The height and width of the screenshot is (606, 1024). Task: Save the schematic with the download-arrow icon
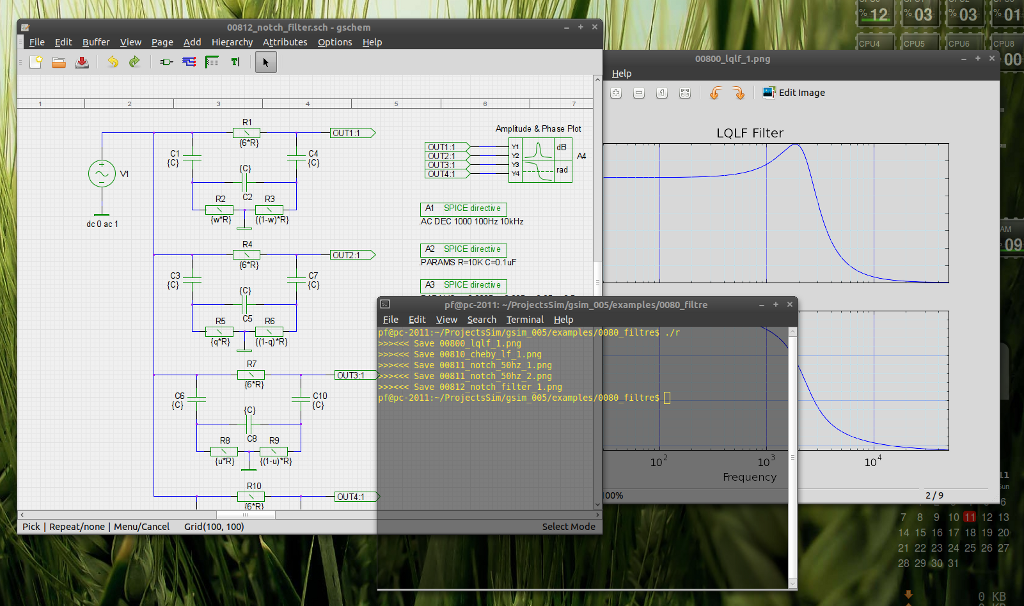[82, 62]
